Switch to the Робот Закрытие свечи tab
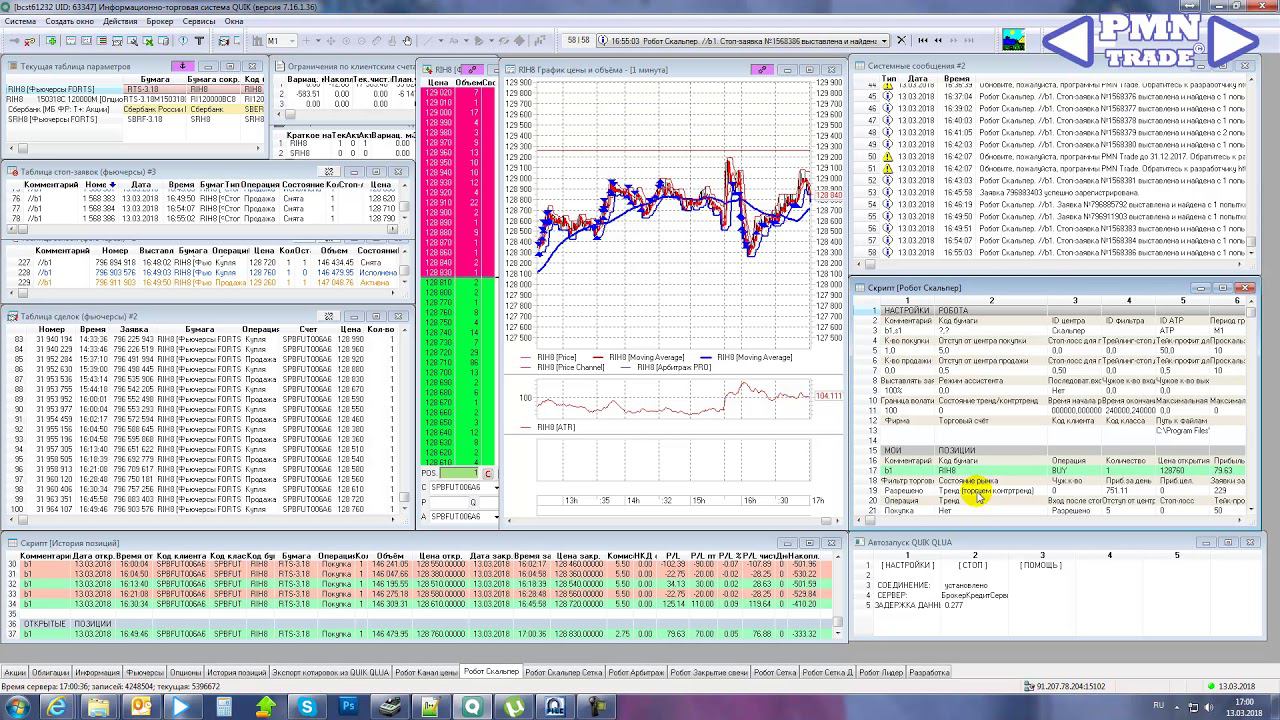The width and height of the screenshot is (1280, 720). coord(709,672)
